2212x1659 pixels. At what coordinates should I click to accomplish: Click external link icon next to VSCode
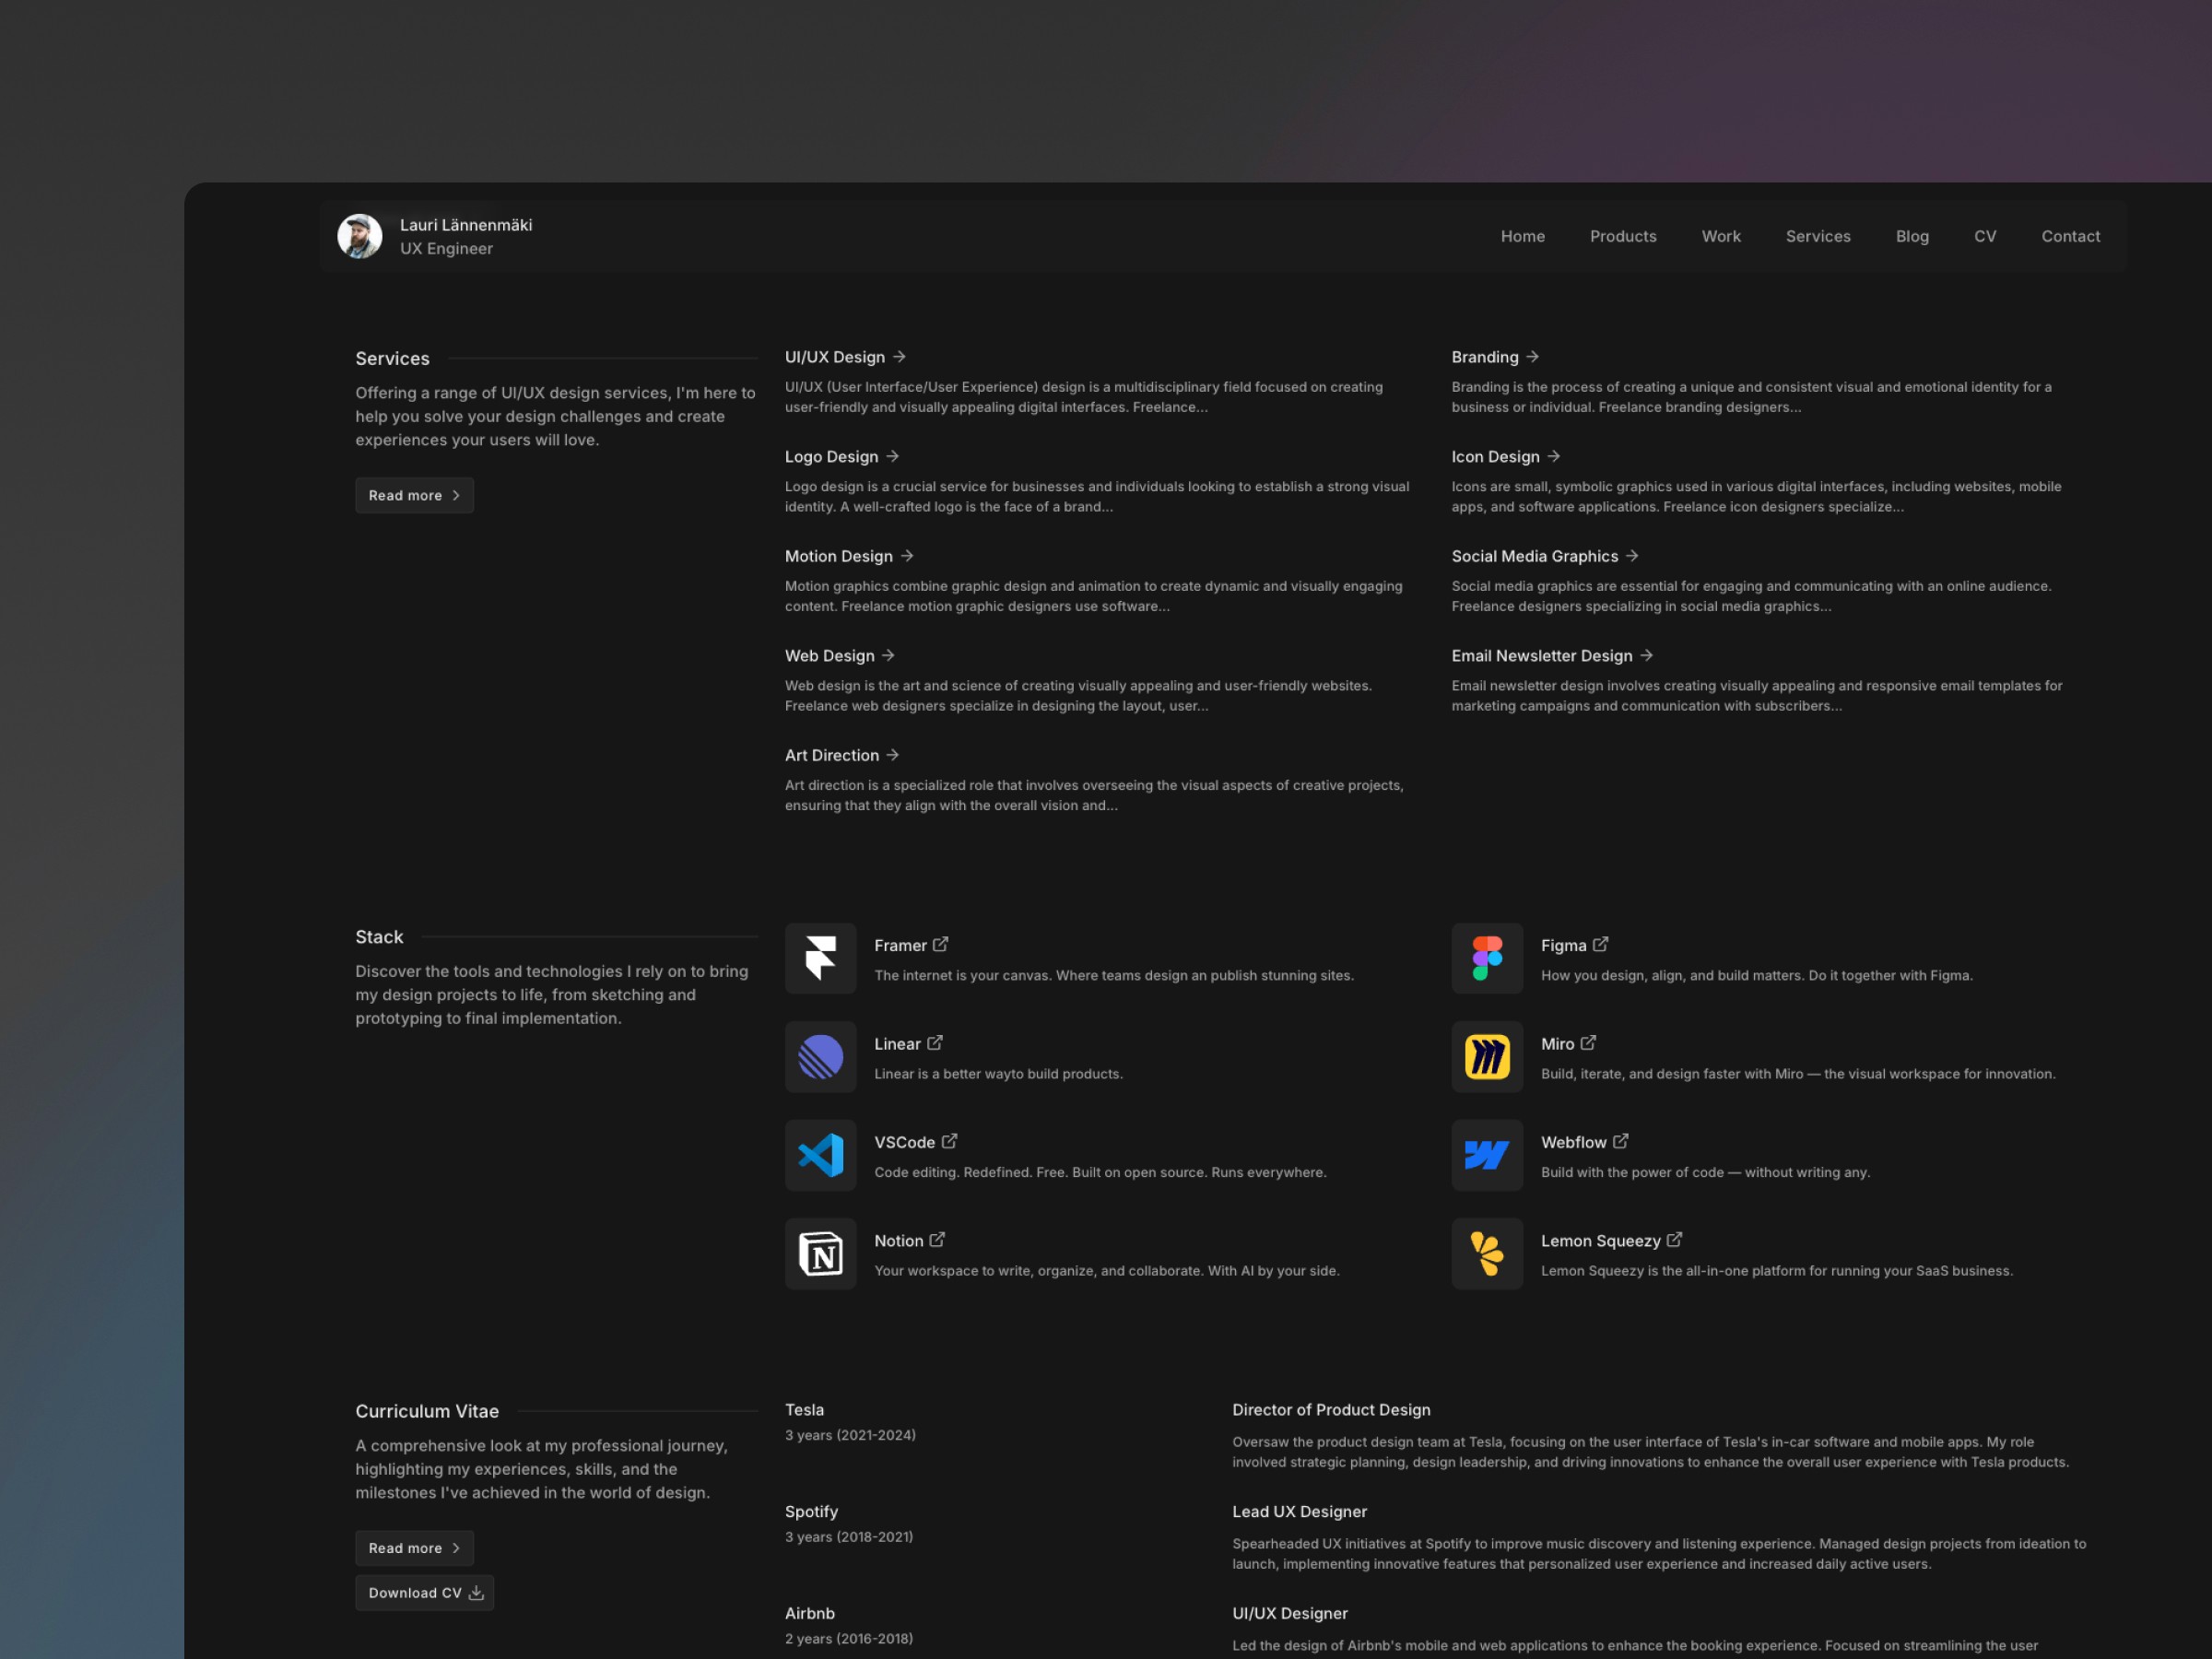coord(949,1141)
